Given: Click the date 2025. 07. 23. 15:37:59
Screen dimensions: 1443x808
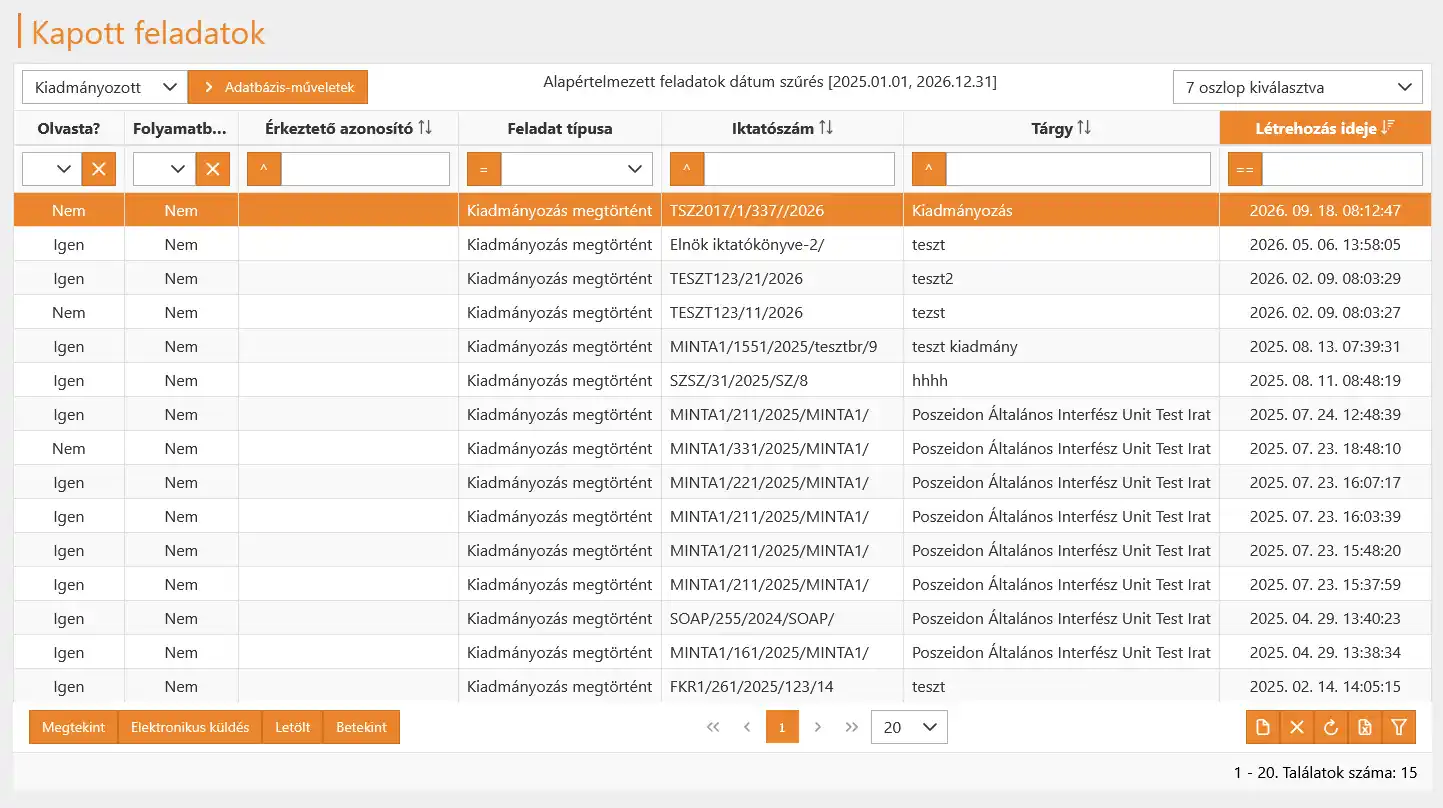Looking at the screenshot, I should [x=1325, y=584].
